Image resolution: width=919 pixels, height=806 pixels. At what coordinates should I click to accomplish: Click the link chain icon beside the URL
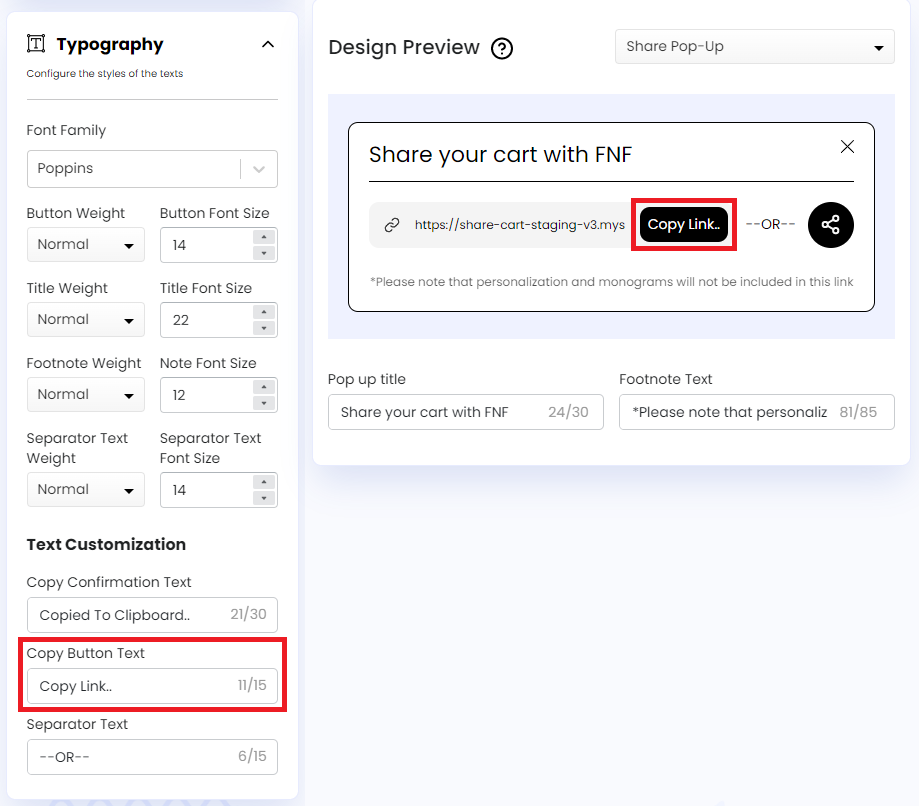(x=391, y=225)
